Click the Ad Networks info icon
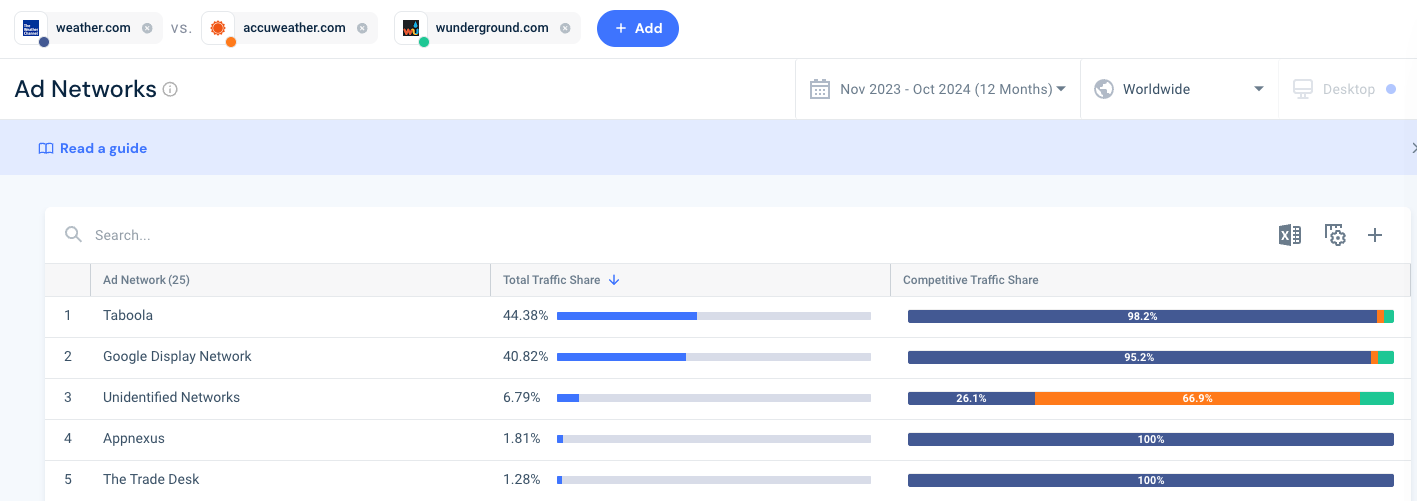This screenshot has height=501, width=1417. 170,89
